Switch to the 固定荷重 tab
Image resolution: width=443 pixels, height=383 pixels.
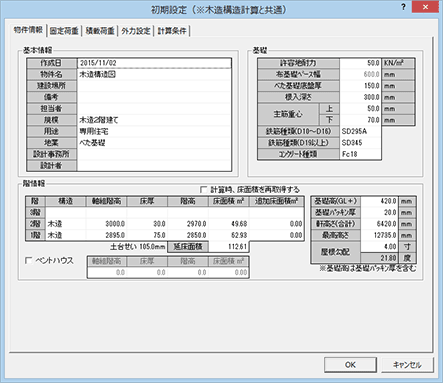coord(64,31)
